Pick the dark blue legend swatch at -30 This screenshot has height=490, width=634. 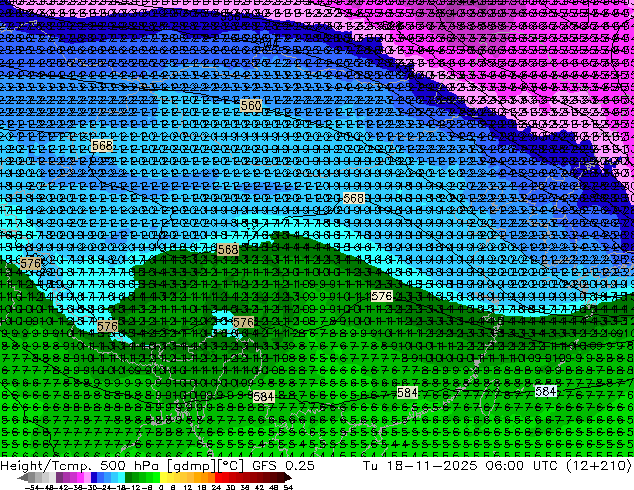94,477
